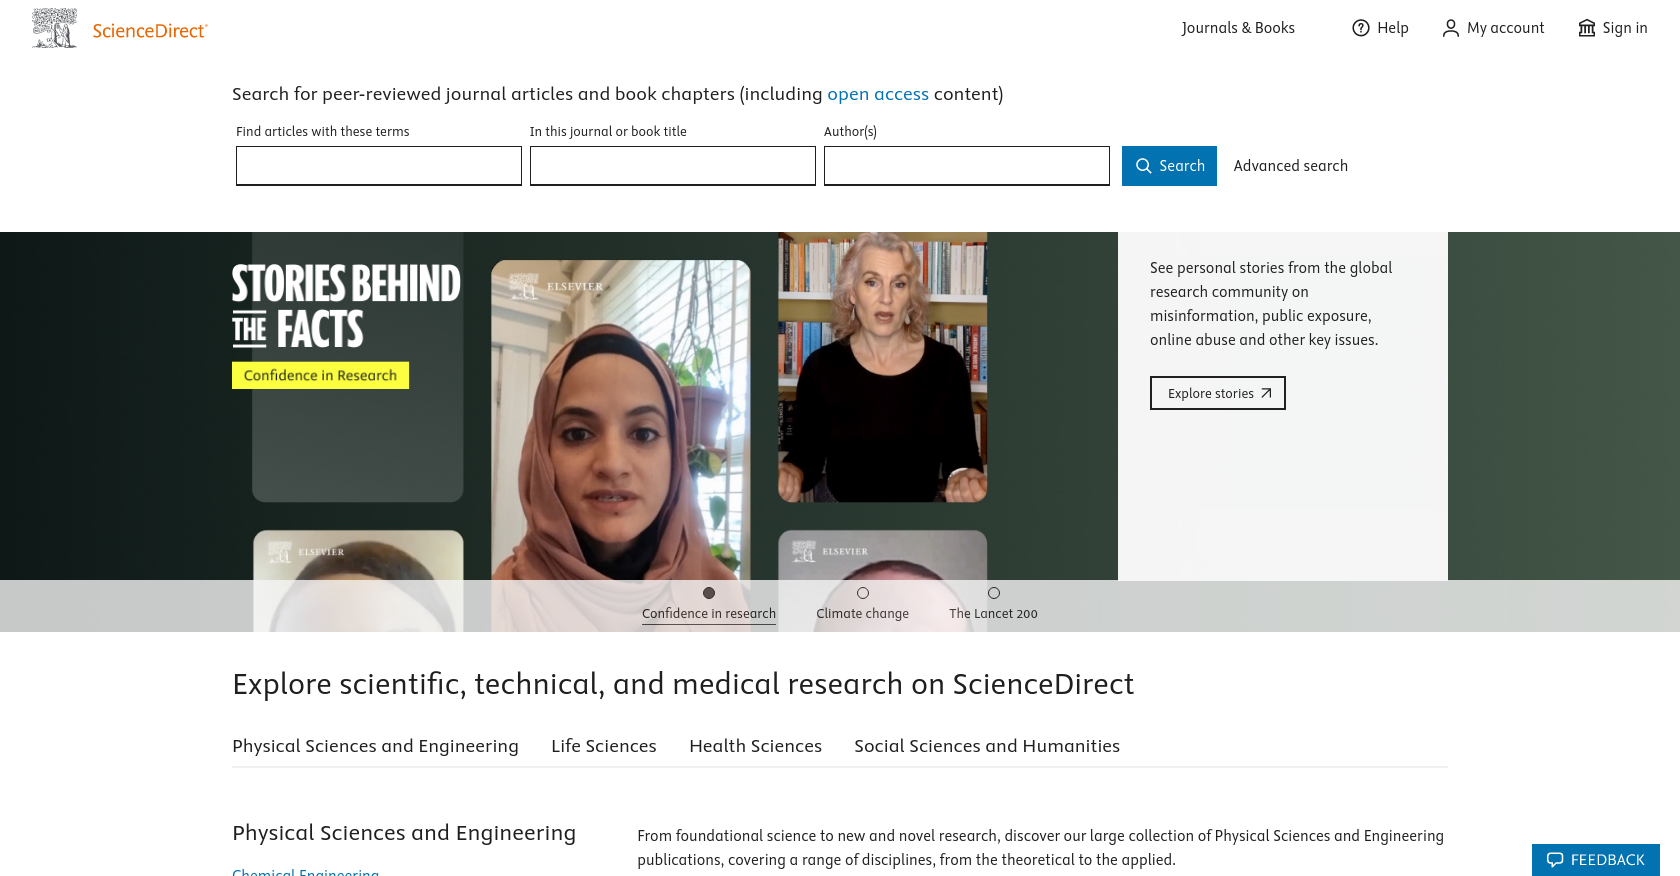The height and width of the screenshot is (876, 1680).
Task: Follow the open access link
Action: point(878,94)
